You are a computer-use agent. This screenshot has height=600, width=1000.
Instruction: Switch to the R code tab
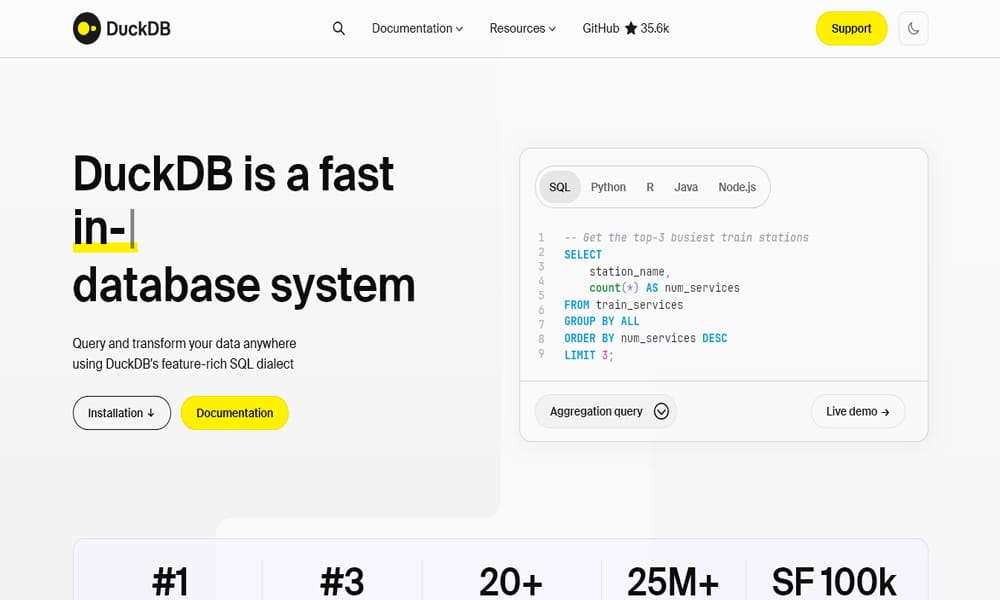[650, 187]
